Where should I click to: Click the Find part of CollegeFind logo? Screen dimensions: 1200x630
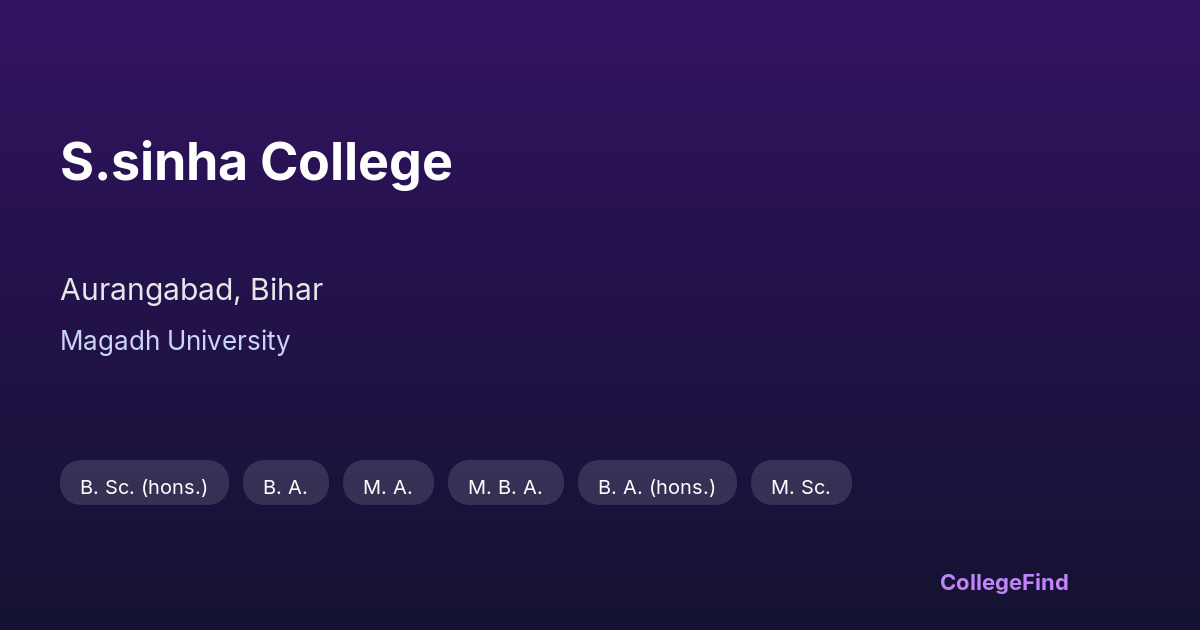[x=1043, y=582]
